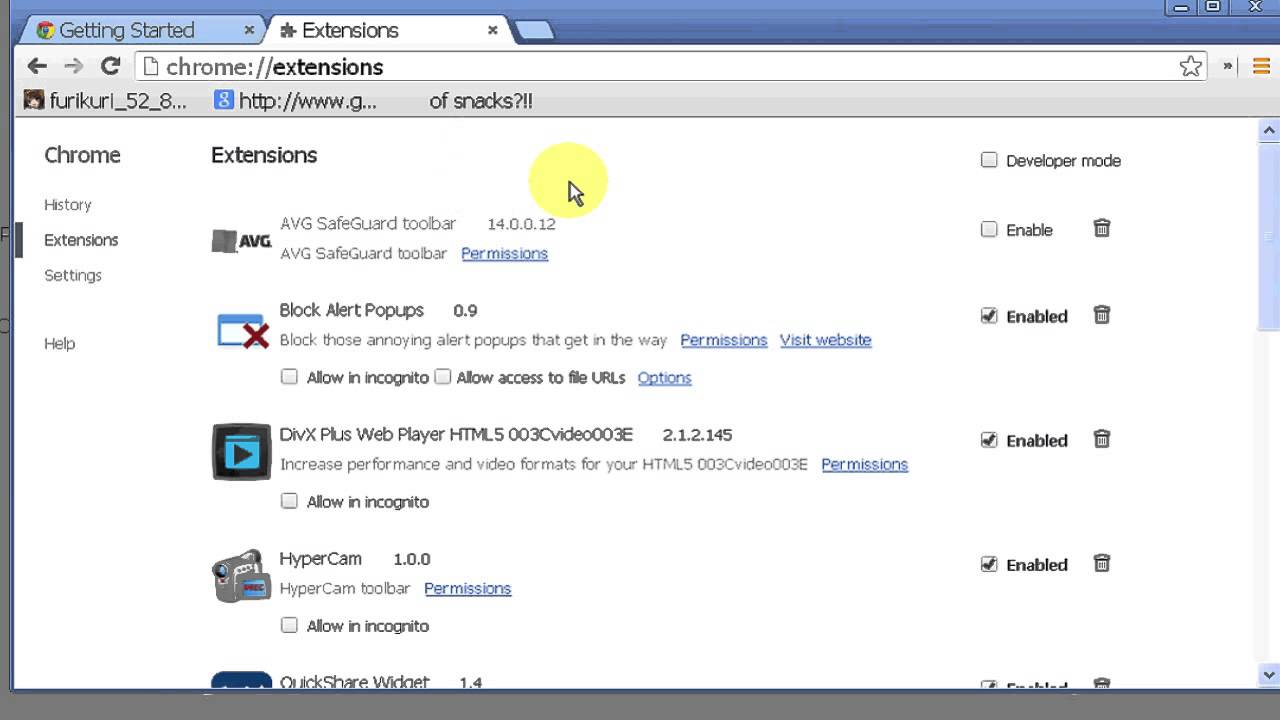Click the scrollbar down arrow
The width and height of the screenshot is (1280, 720).
1269,674
